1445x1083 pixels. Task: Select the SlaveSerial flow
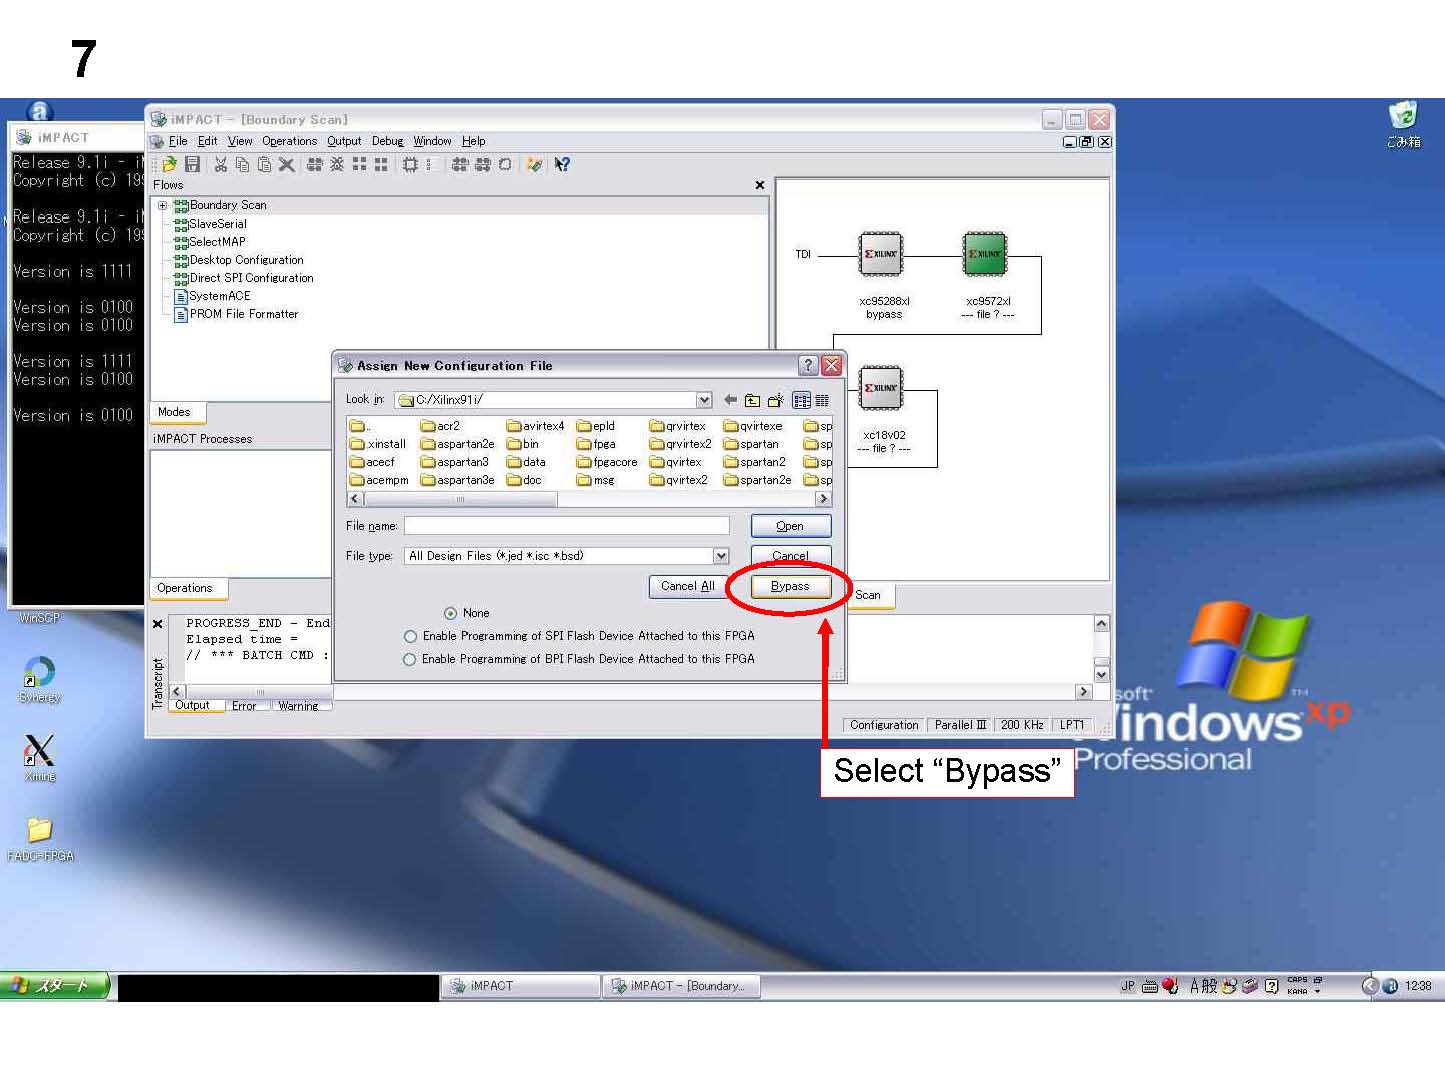coord(210,224)
